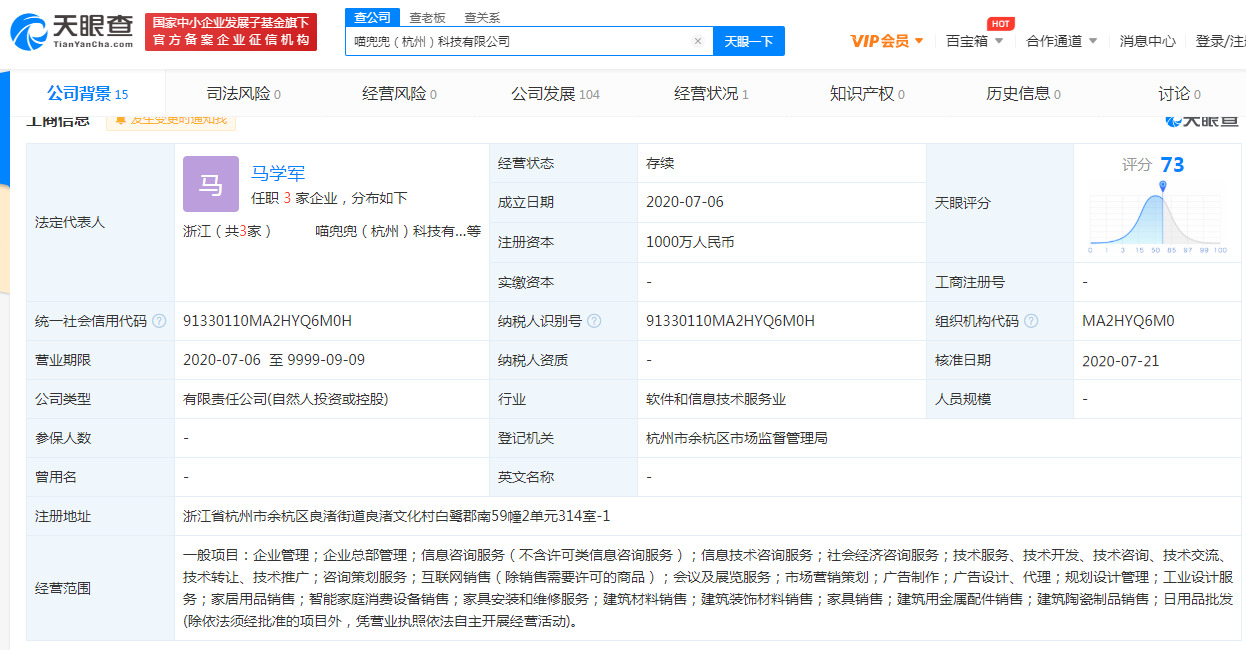
Task: Select the 查老板 search tab
Action: [x=427, y=18]
